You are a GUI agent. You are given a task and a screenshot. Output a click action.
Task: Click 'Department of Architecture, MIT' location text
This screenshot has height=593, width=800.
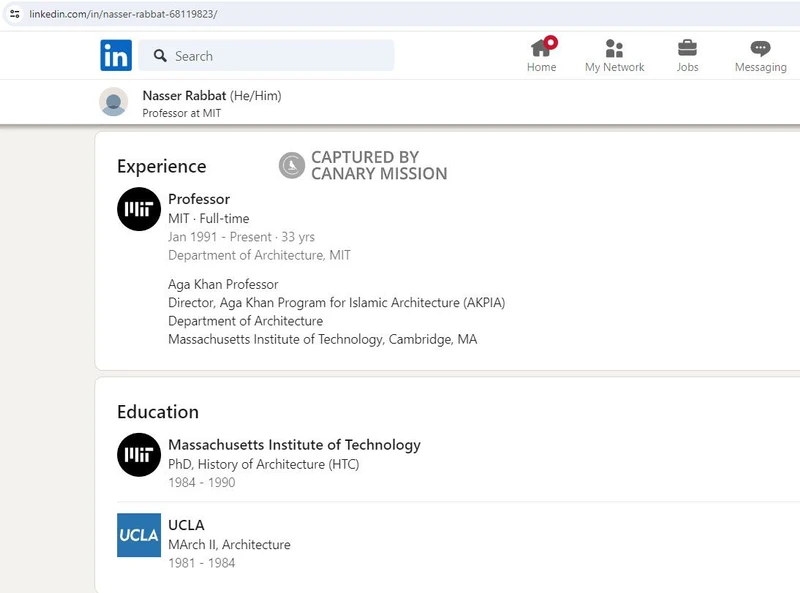tap(259, 255)
